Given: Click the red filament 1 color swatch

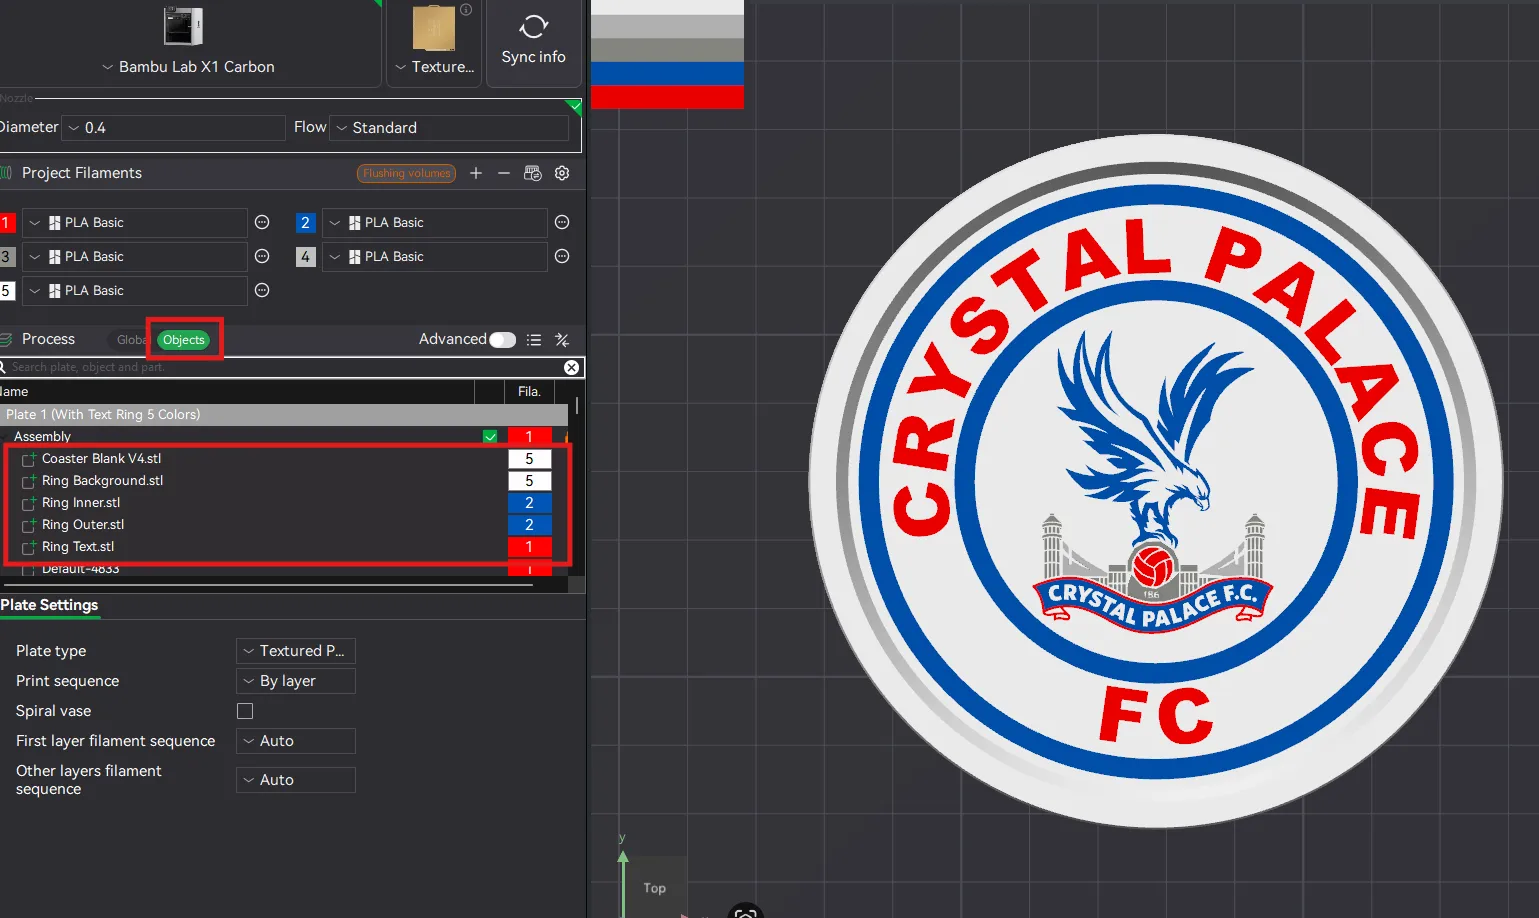Looking at the screenshot, I should [x=6, y=223].
